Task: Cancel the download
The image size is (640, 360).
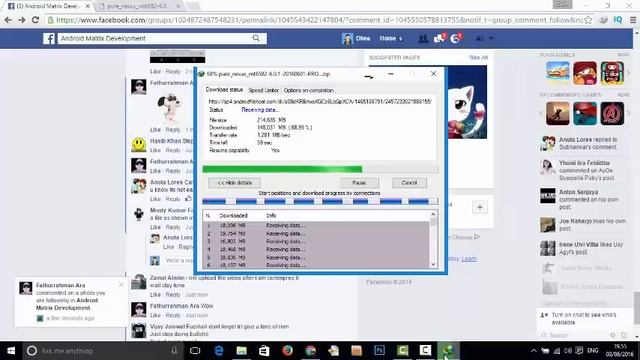Action: point(409,182)
